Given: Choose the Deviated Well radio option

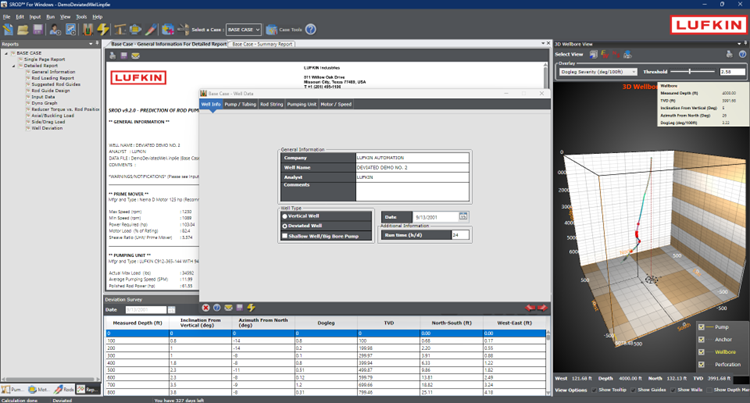Looking at the screenshot, I should click(286, 225).
